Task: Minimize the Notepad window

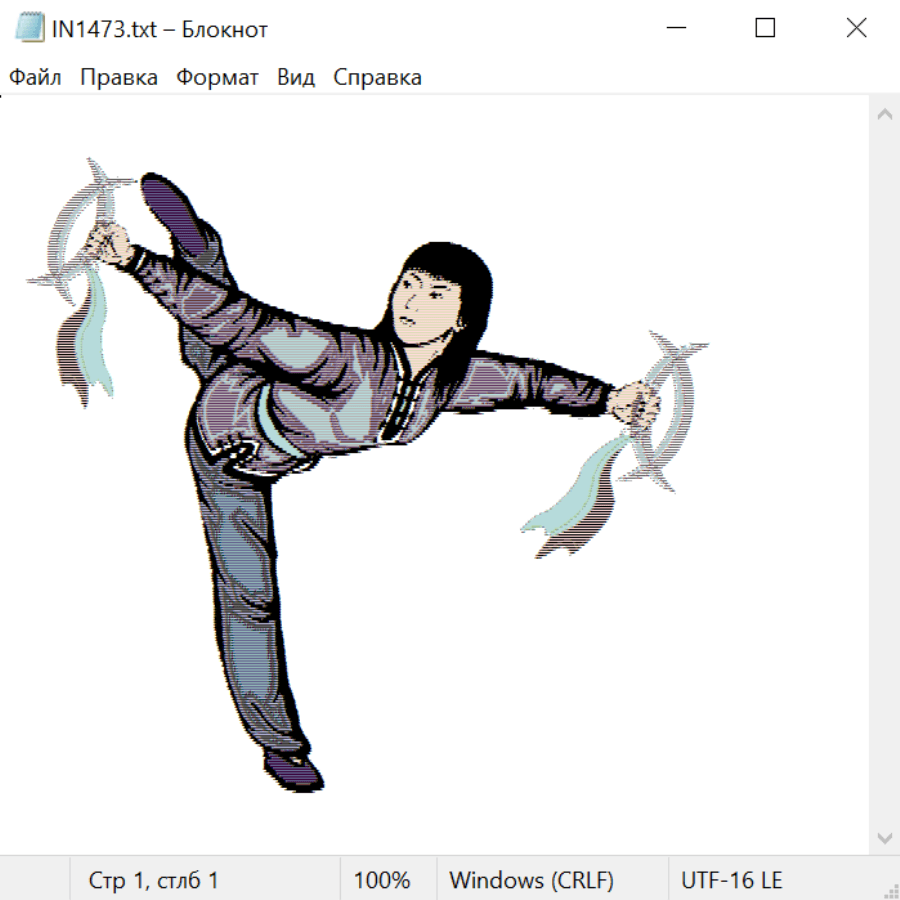Action: click(x=674, y=29)
